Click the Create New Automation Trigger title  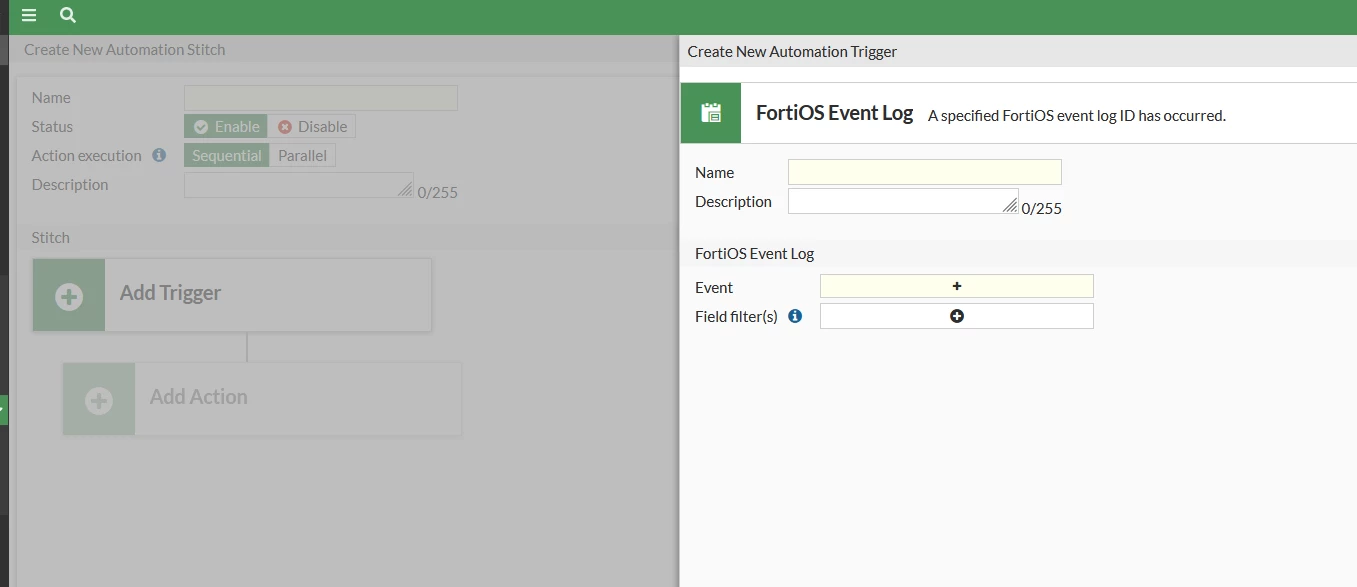[792, 51]
